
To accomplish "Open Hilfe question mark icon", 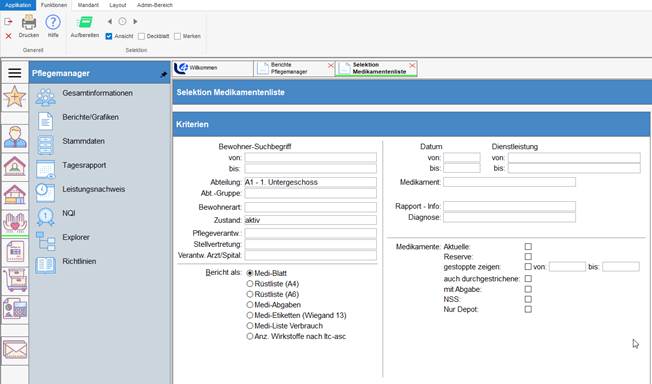I will (53, 22).
